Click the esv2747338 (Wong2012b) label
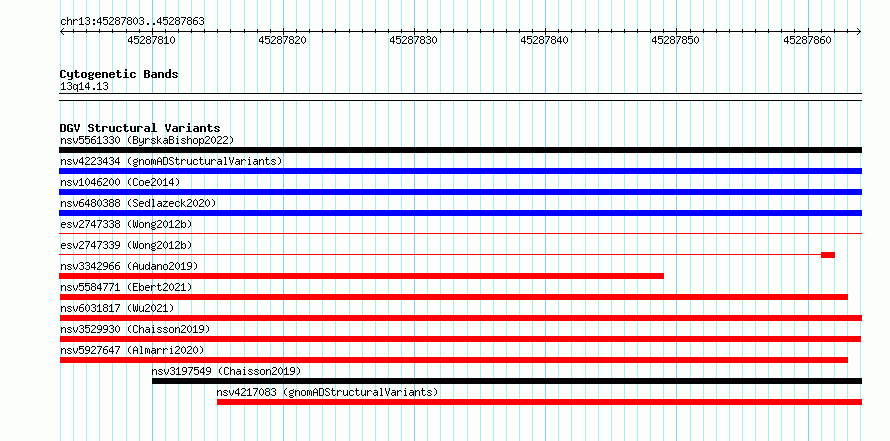 126,224
